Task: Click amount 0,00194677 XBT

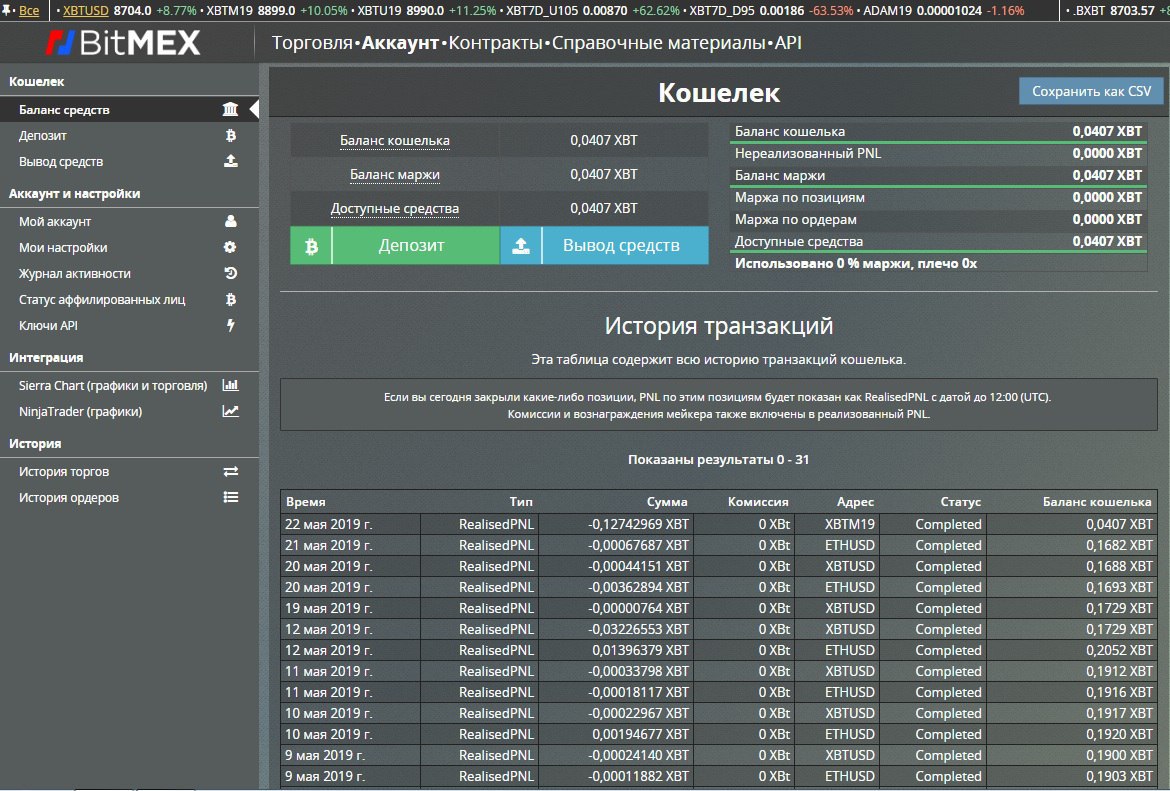Action: pos(641,734)
